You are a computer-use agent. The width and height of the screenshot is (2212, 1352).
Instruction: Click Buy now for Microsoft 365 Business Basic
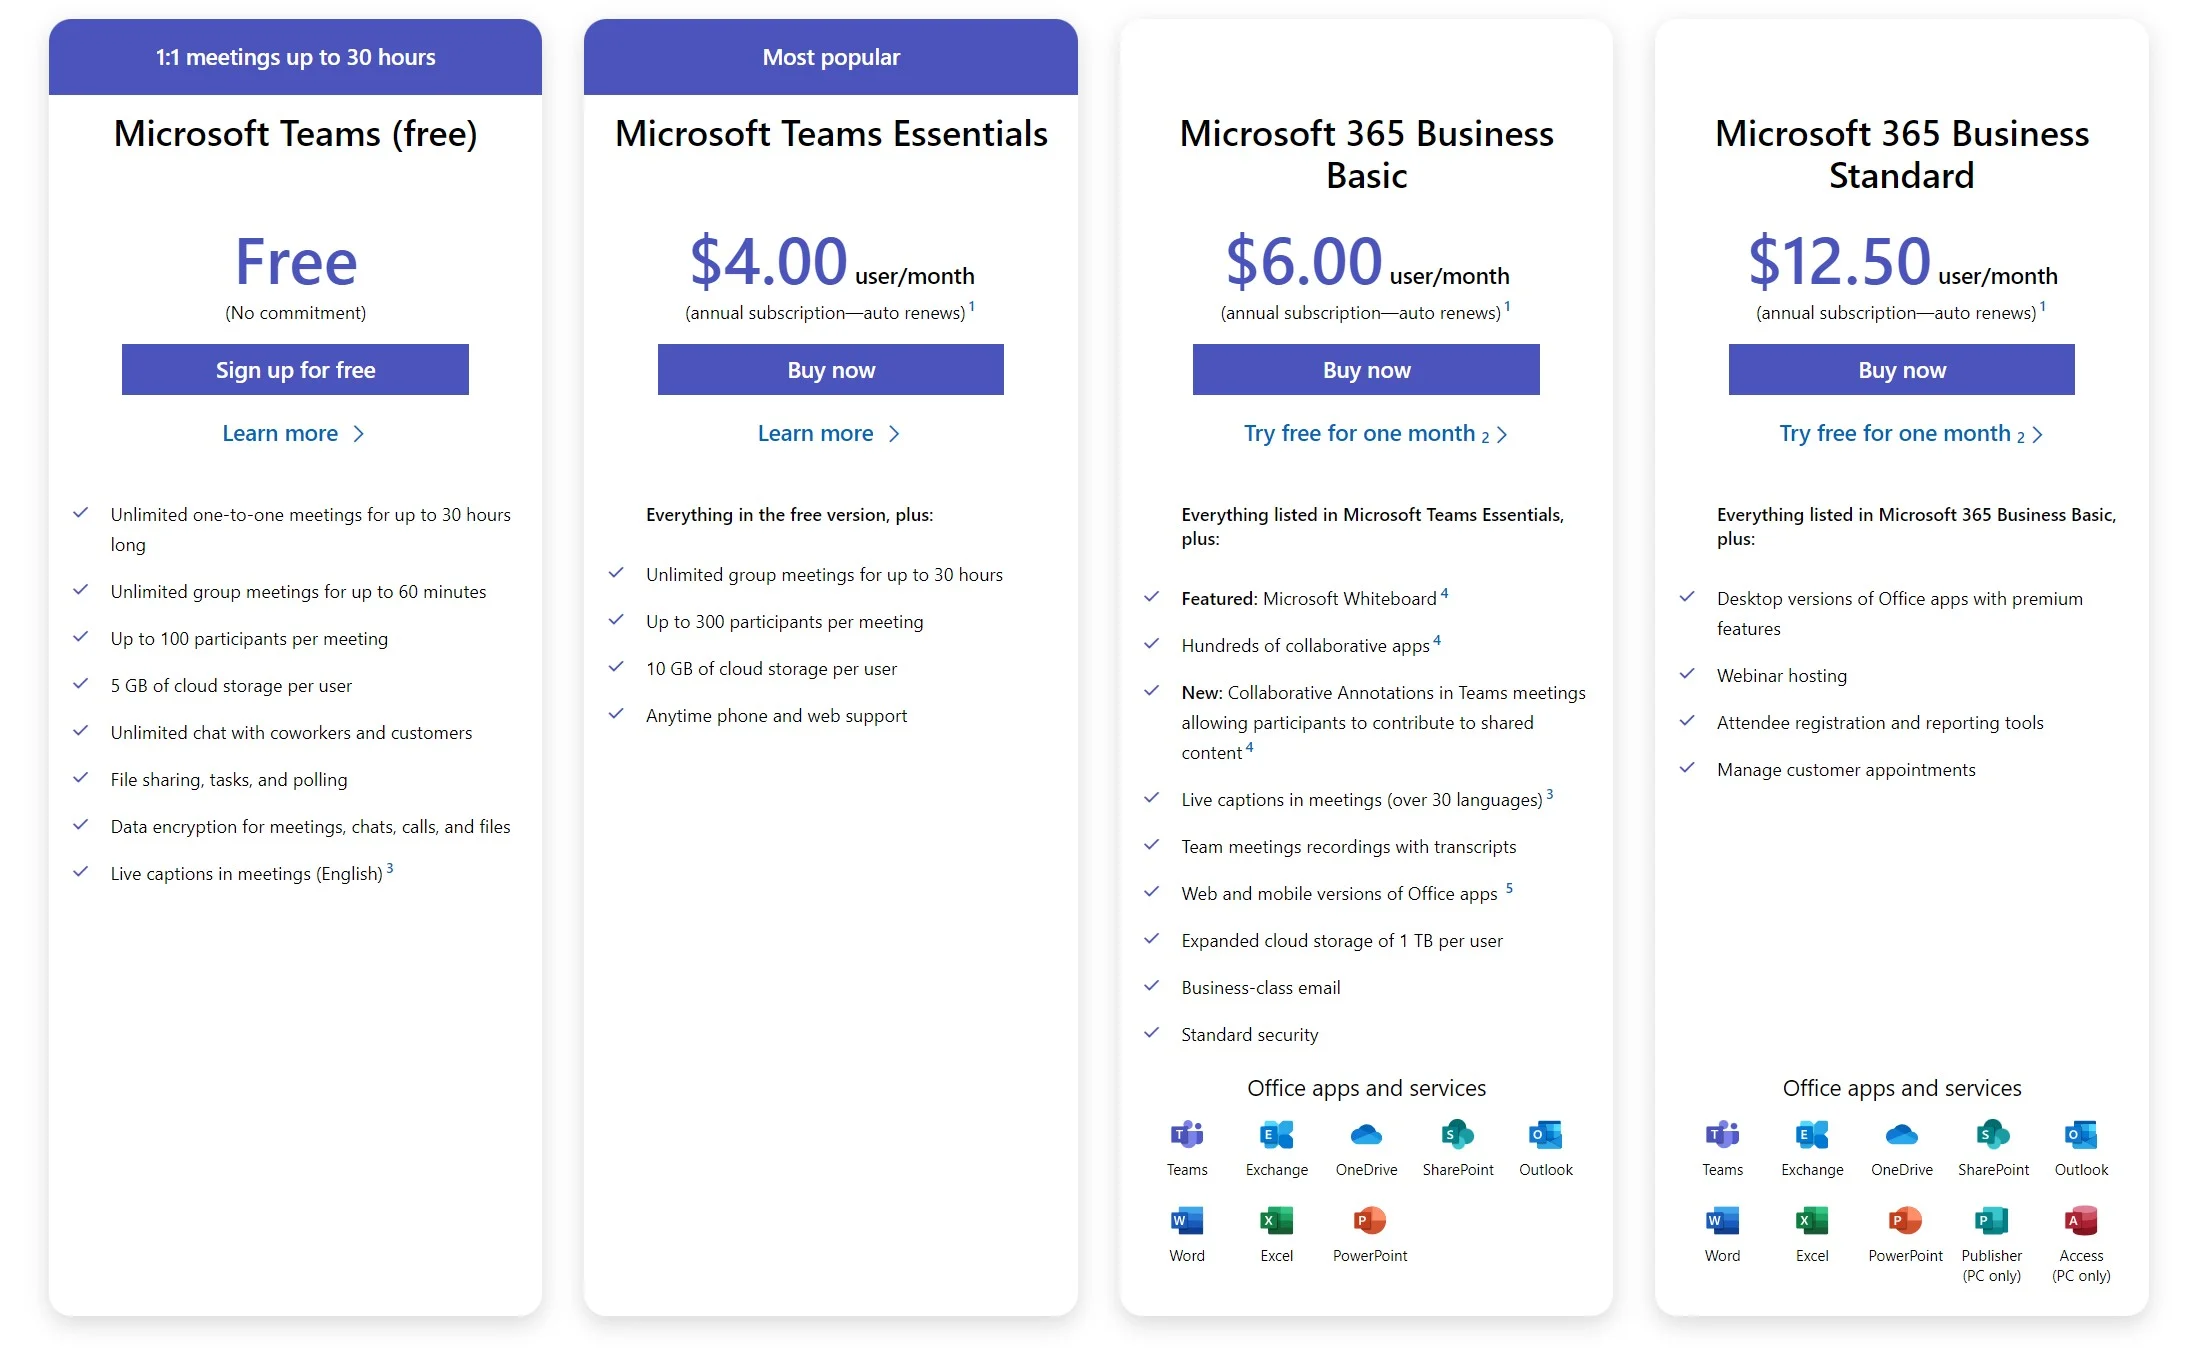1365,368
